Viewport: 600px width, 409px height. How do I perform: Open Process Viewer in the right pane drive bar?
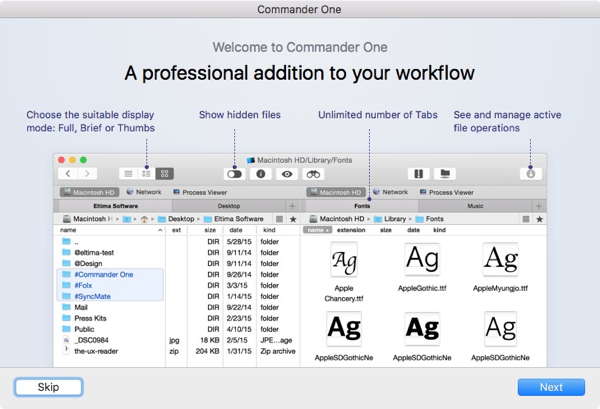[x=447, y=192]
